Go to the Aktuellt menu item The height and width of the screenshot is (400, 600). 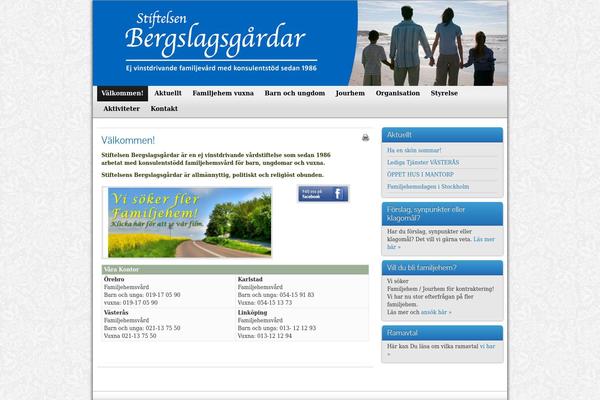point(168,93)
